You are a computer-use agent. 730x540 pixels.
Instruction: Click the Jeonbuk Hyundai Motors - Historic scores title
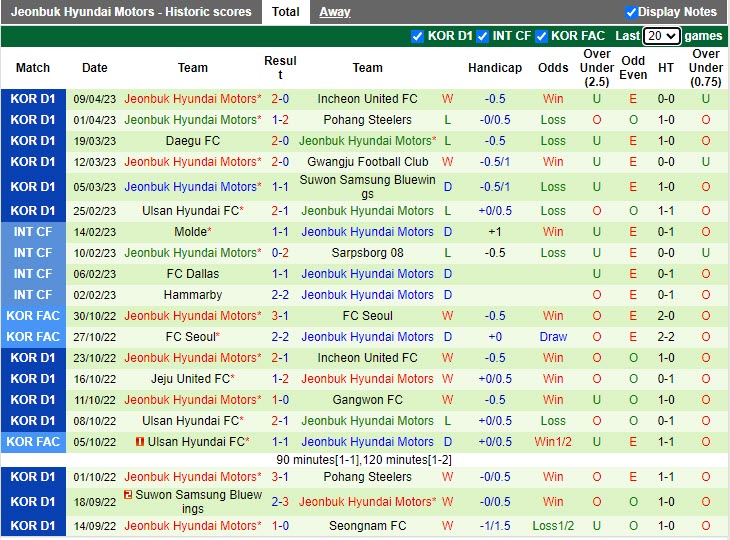(x=131, y=12)
